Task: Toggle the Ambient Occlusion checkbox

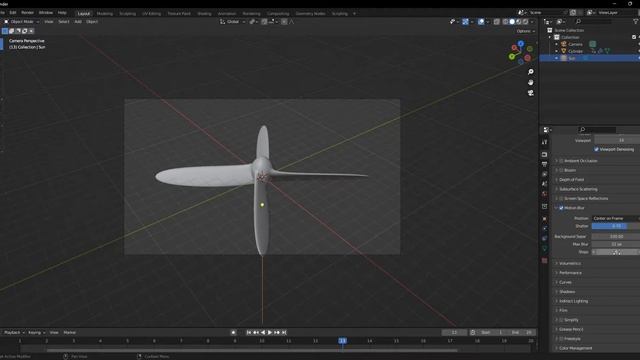Action: 561,161
